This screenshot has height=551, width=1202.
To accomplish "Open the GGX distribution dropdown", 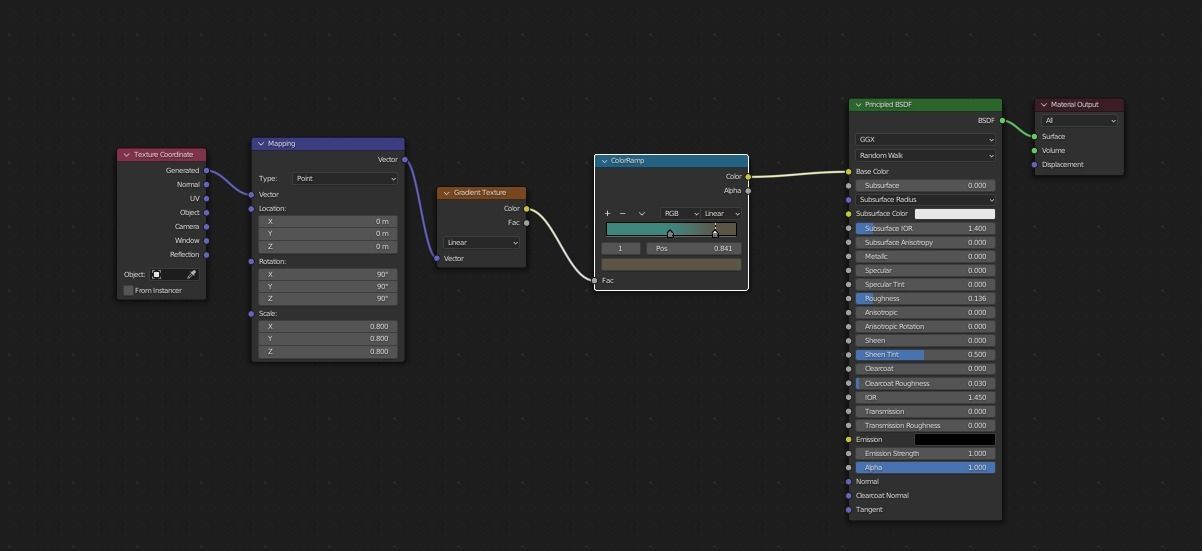I will coord(925,139).
